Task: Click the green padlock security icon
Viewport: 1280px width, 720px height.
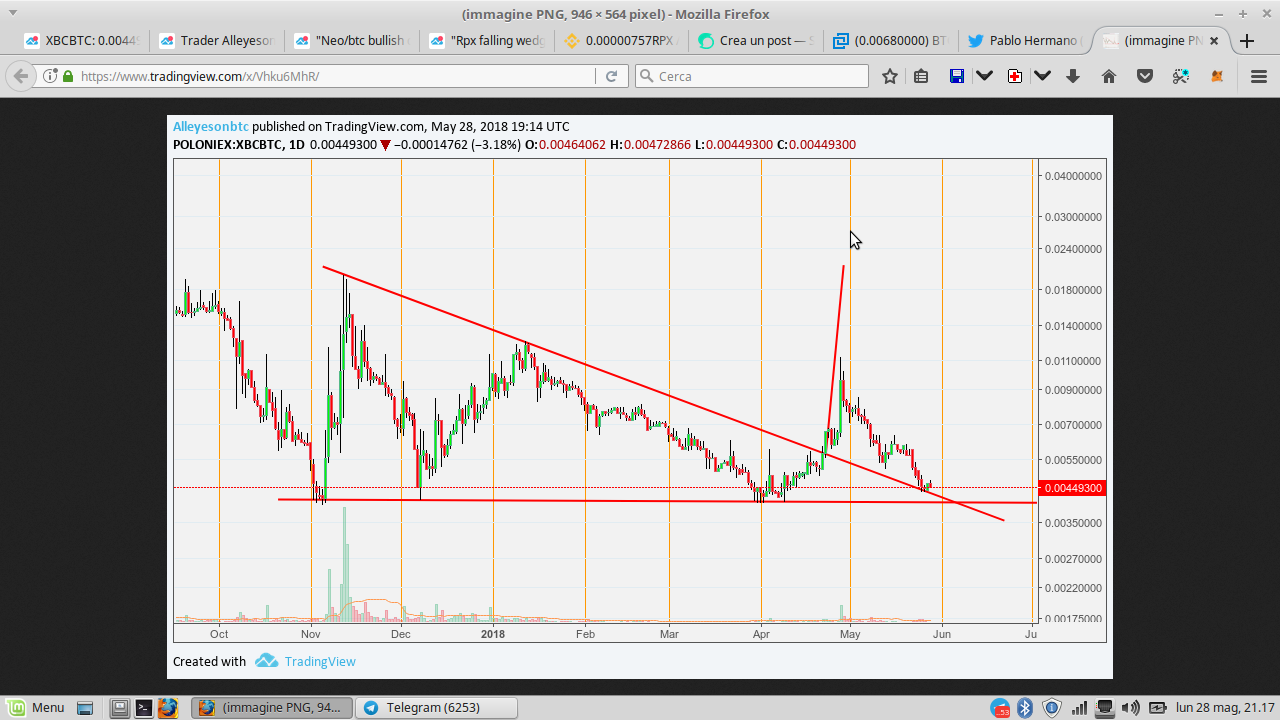Action: (x=68, y=76)
